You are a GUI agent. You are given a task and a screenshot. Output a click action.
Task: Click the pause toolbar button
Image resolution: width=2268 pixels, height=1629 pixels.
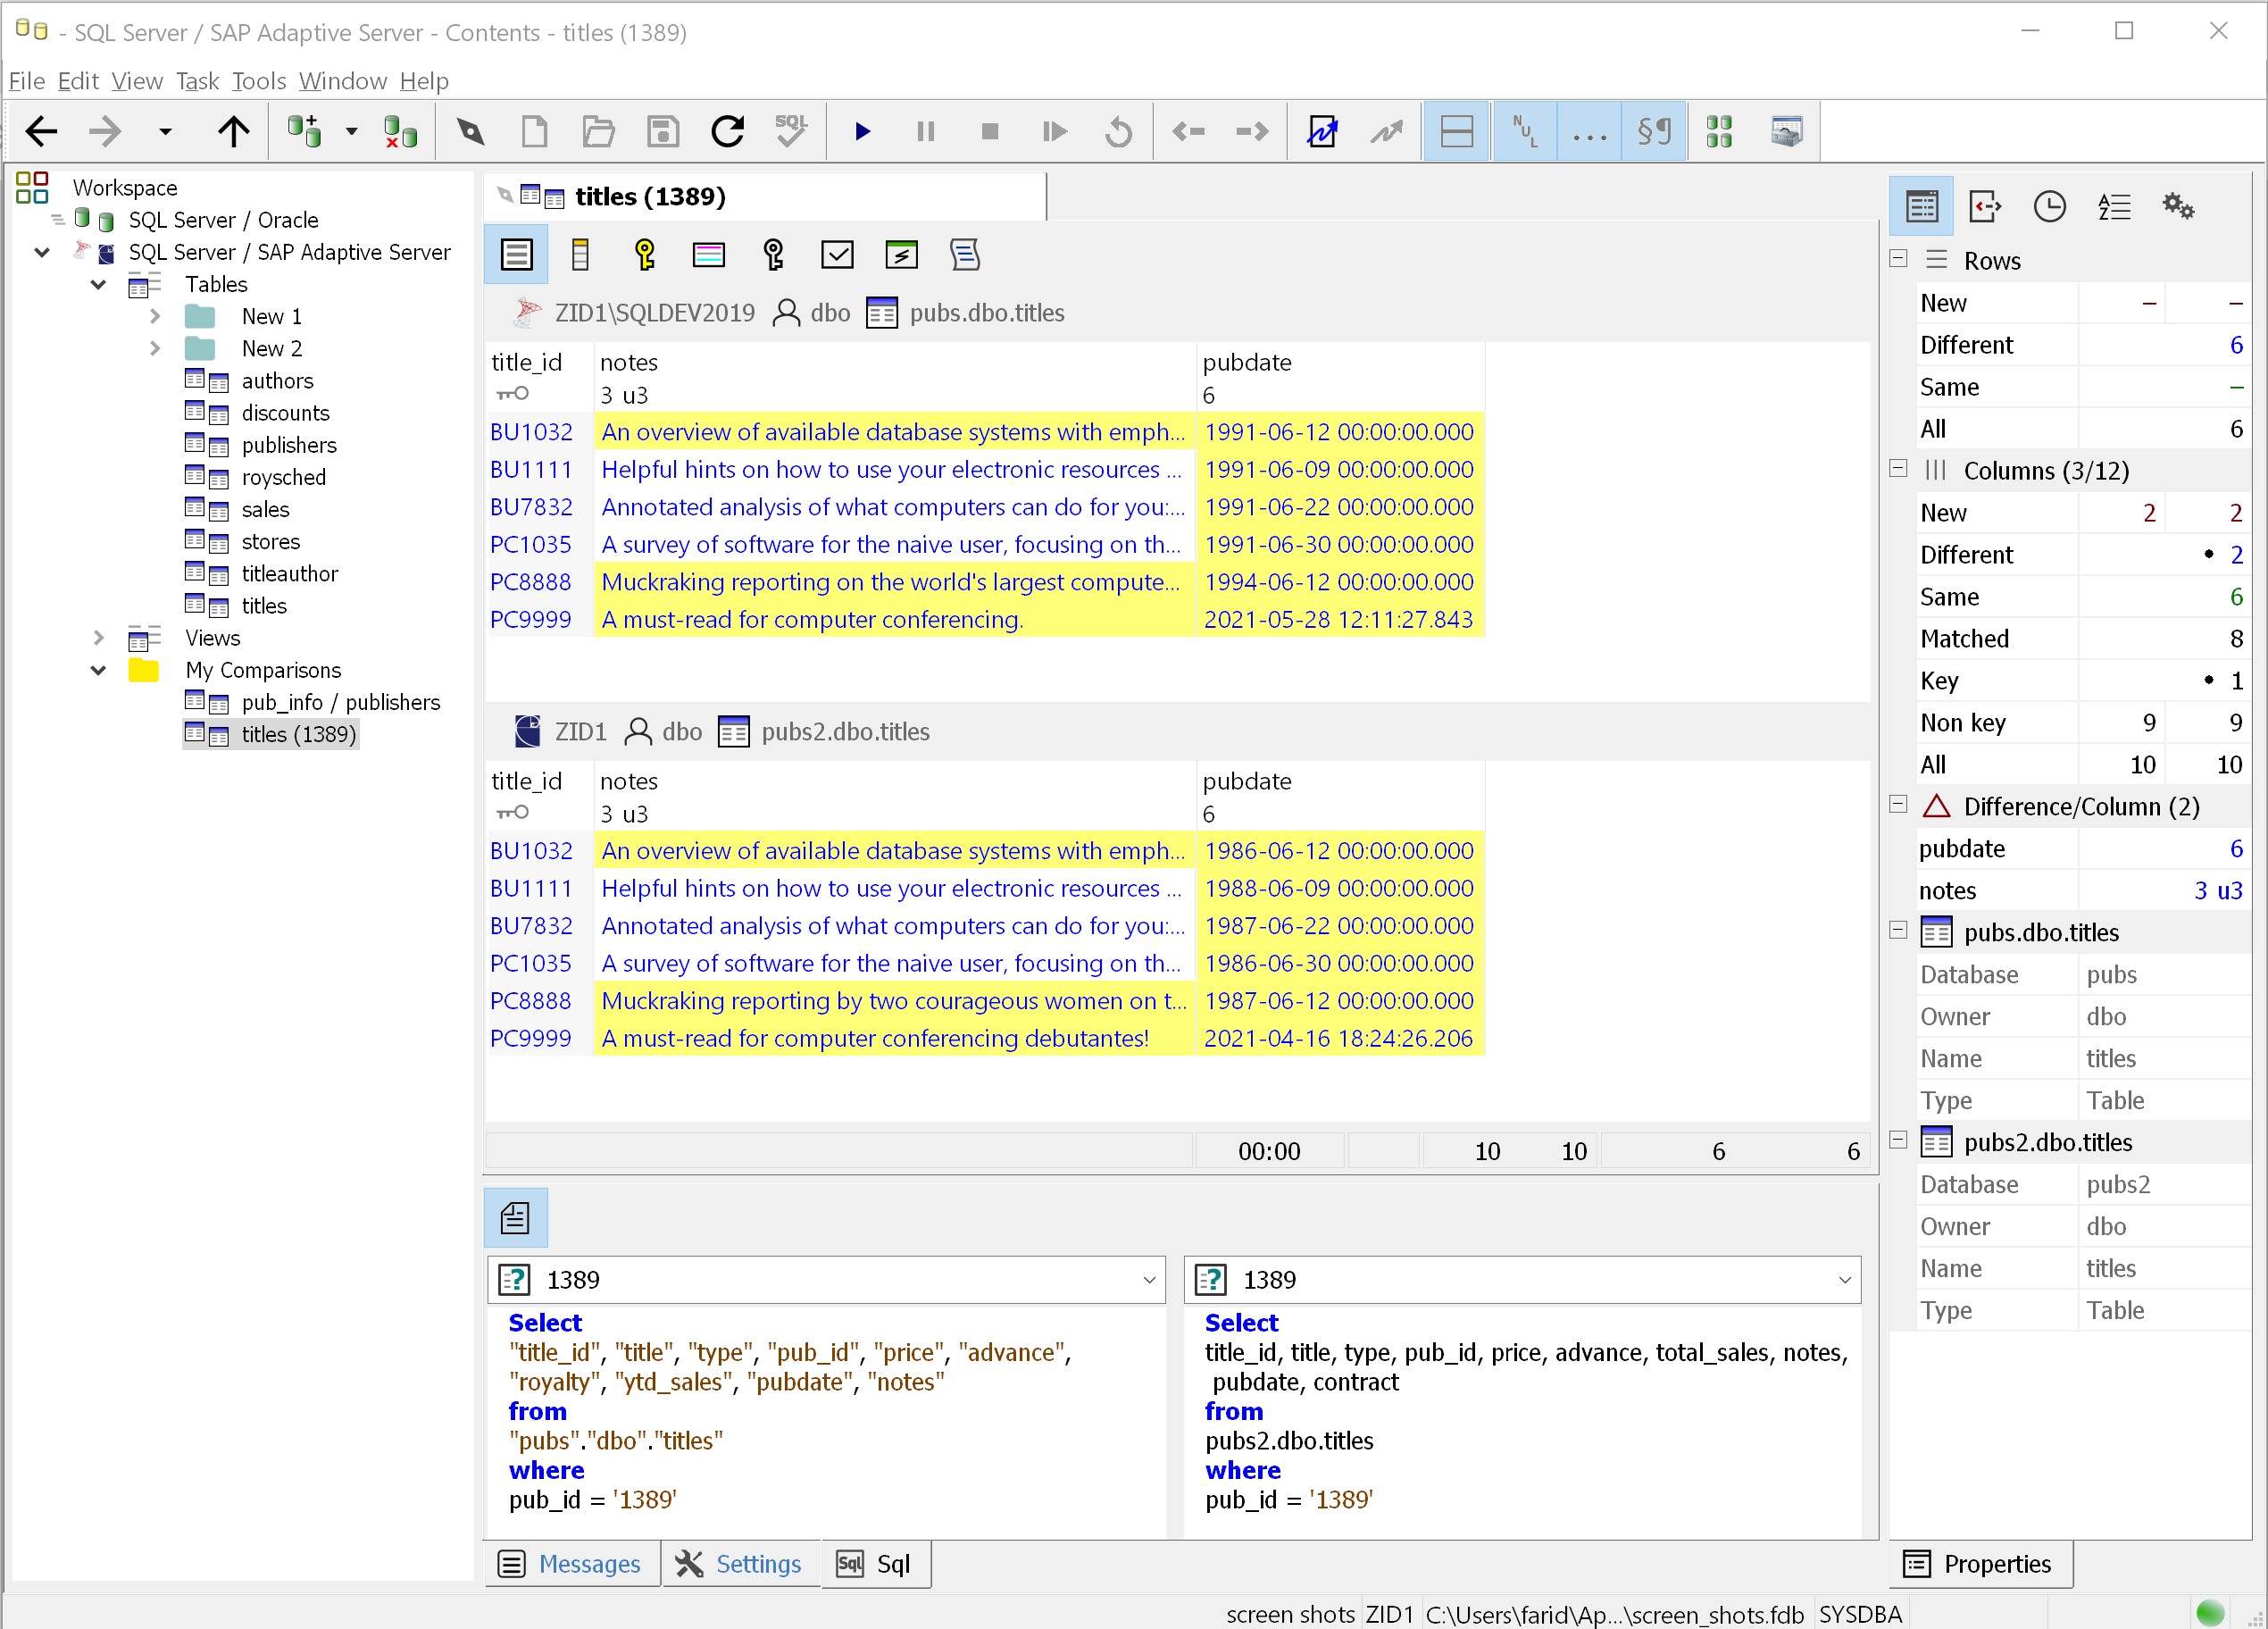click(926, 131)
